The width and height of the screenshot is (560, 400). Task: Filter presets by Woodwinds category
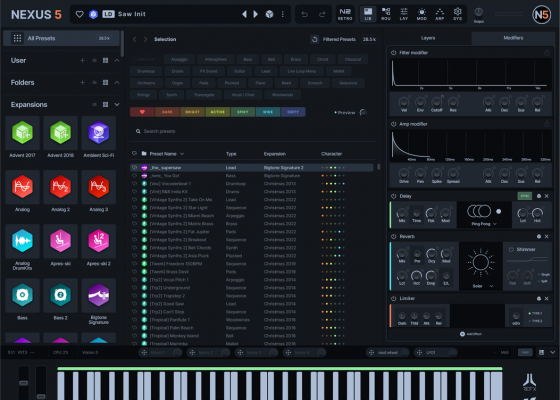(x=282, y=95)
